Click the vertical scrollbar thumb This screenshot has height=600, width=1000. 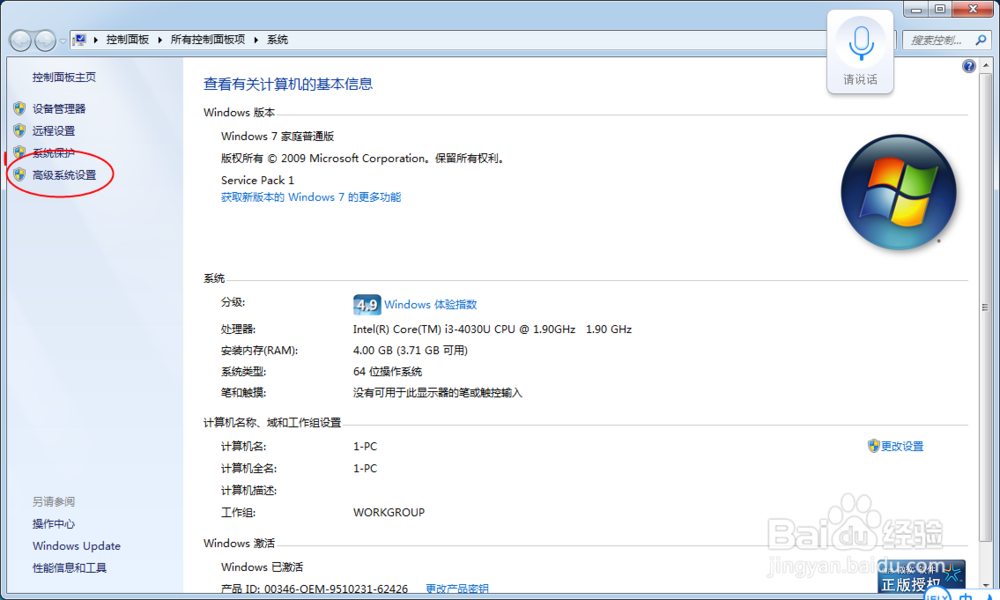(986, 306)
